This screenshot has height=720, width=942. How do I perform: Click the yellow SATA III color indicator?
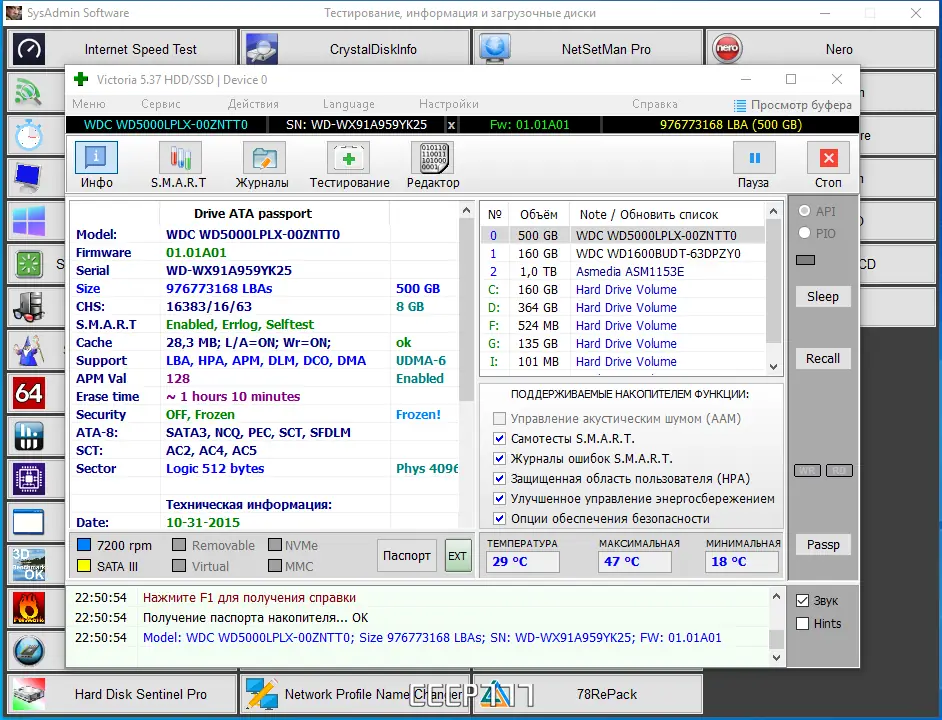[84, 566]
